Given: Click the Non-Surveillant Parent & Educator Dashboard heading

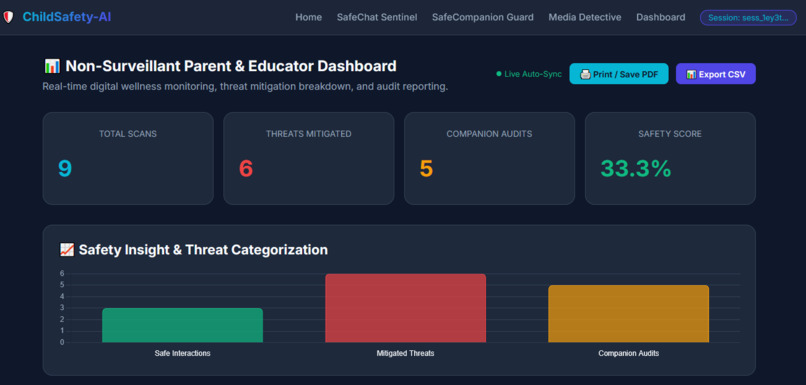Looking at the screenshot, I should click(x=231, y=66).
